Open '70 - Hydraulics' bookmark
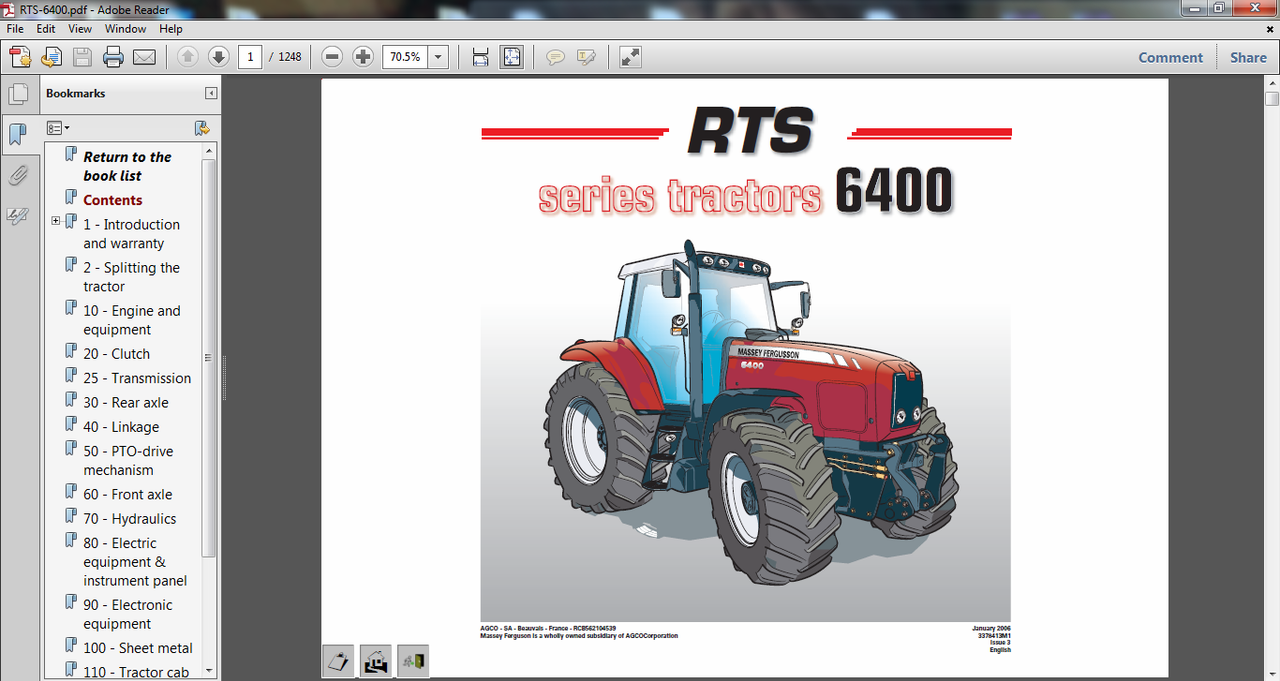Image resolution: width=1280 pixels, height=681 pixels. [130, 518]
